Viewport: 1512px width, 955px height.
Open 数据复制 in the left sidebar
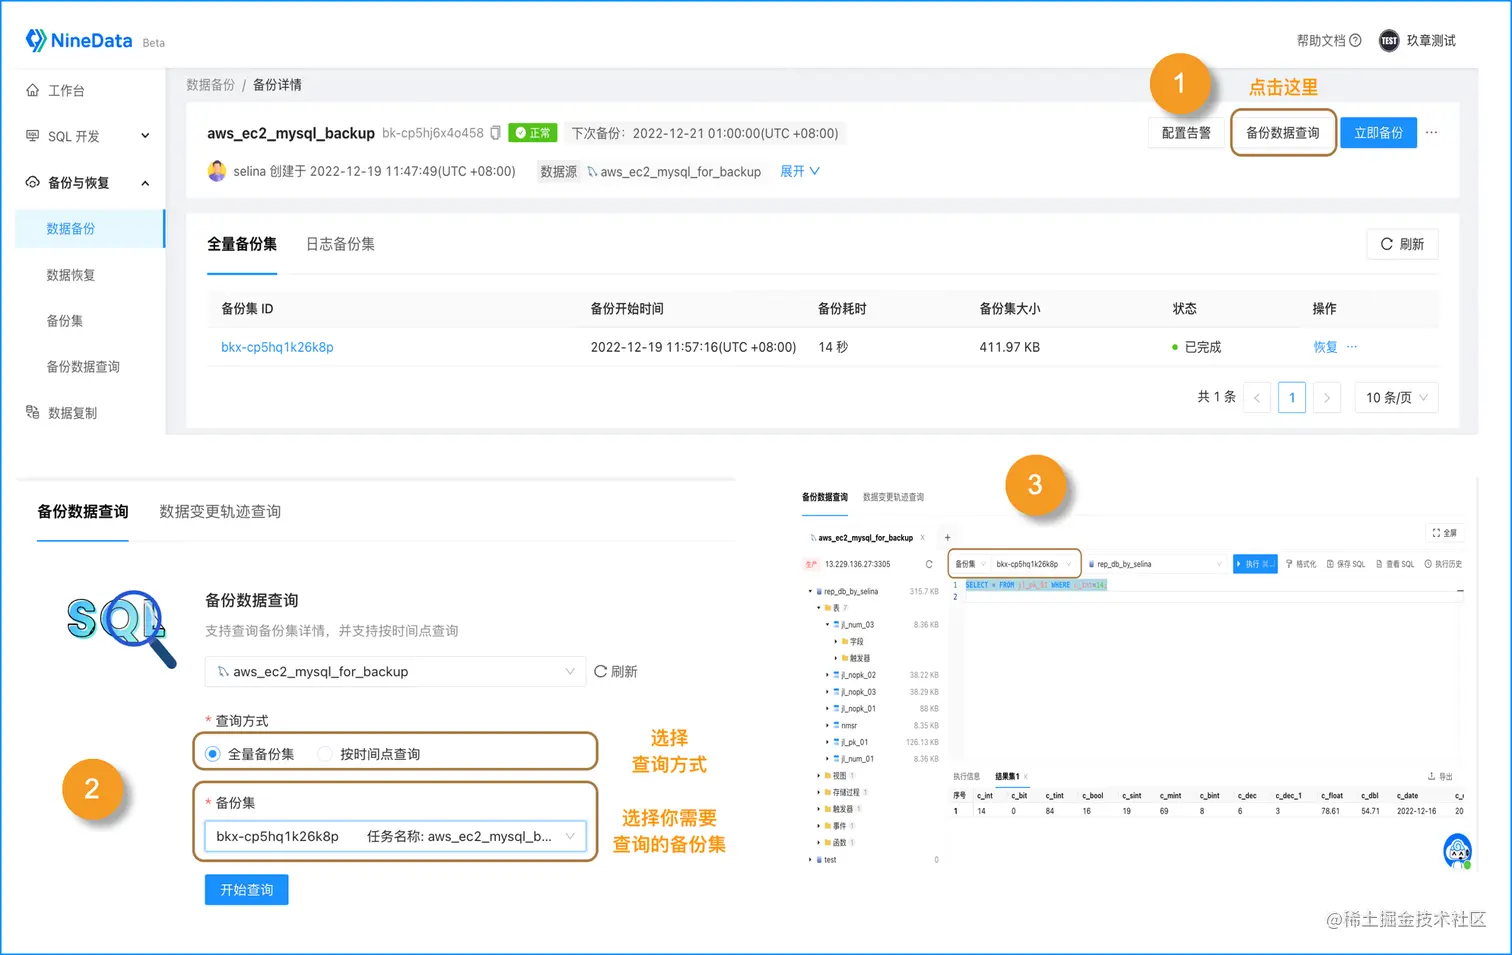point(70,412)
